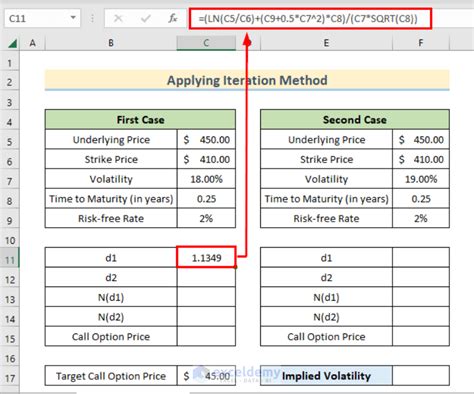The image size is (474, 394).
Task: Select the d1 result cell 1.1349
Action: [206, 257]
